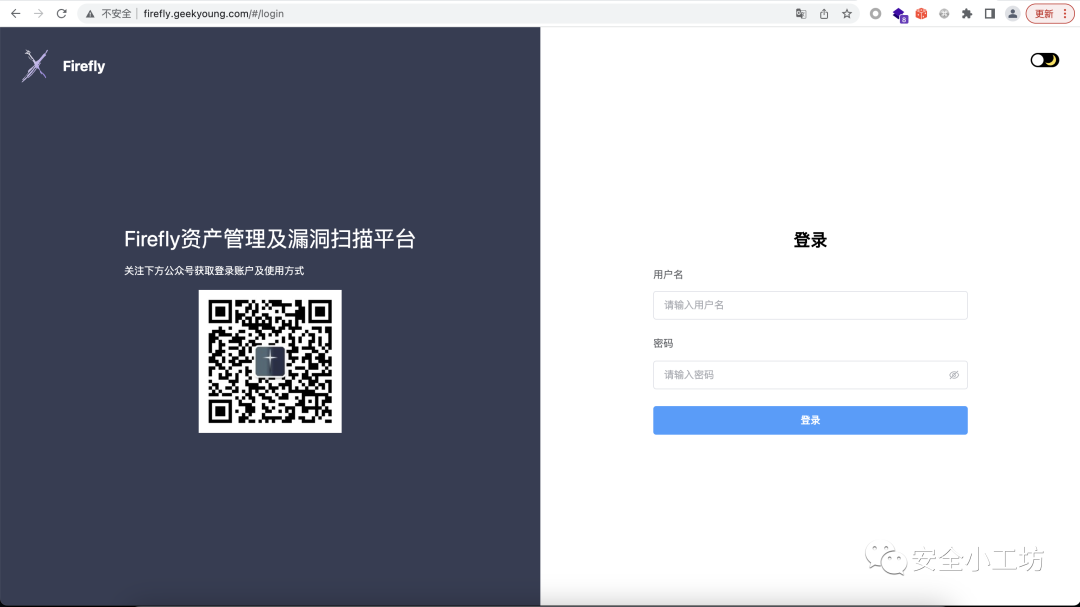Click the firefly.geekyoung.com URL in address bar

pyautogui.click(x=214, y=14)
